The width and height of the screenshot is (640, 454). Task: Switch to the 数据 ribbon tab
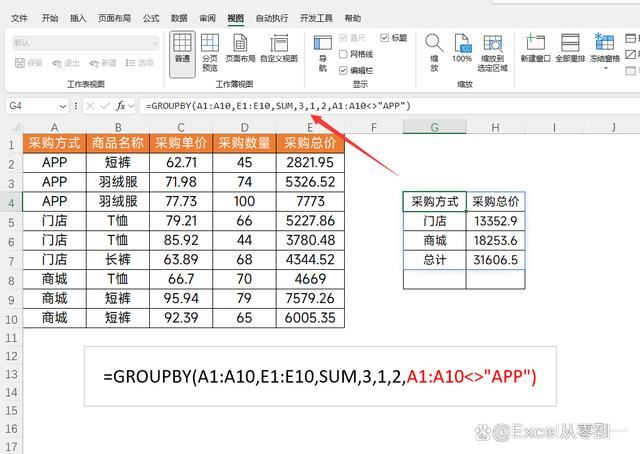(x=179, y=18)
